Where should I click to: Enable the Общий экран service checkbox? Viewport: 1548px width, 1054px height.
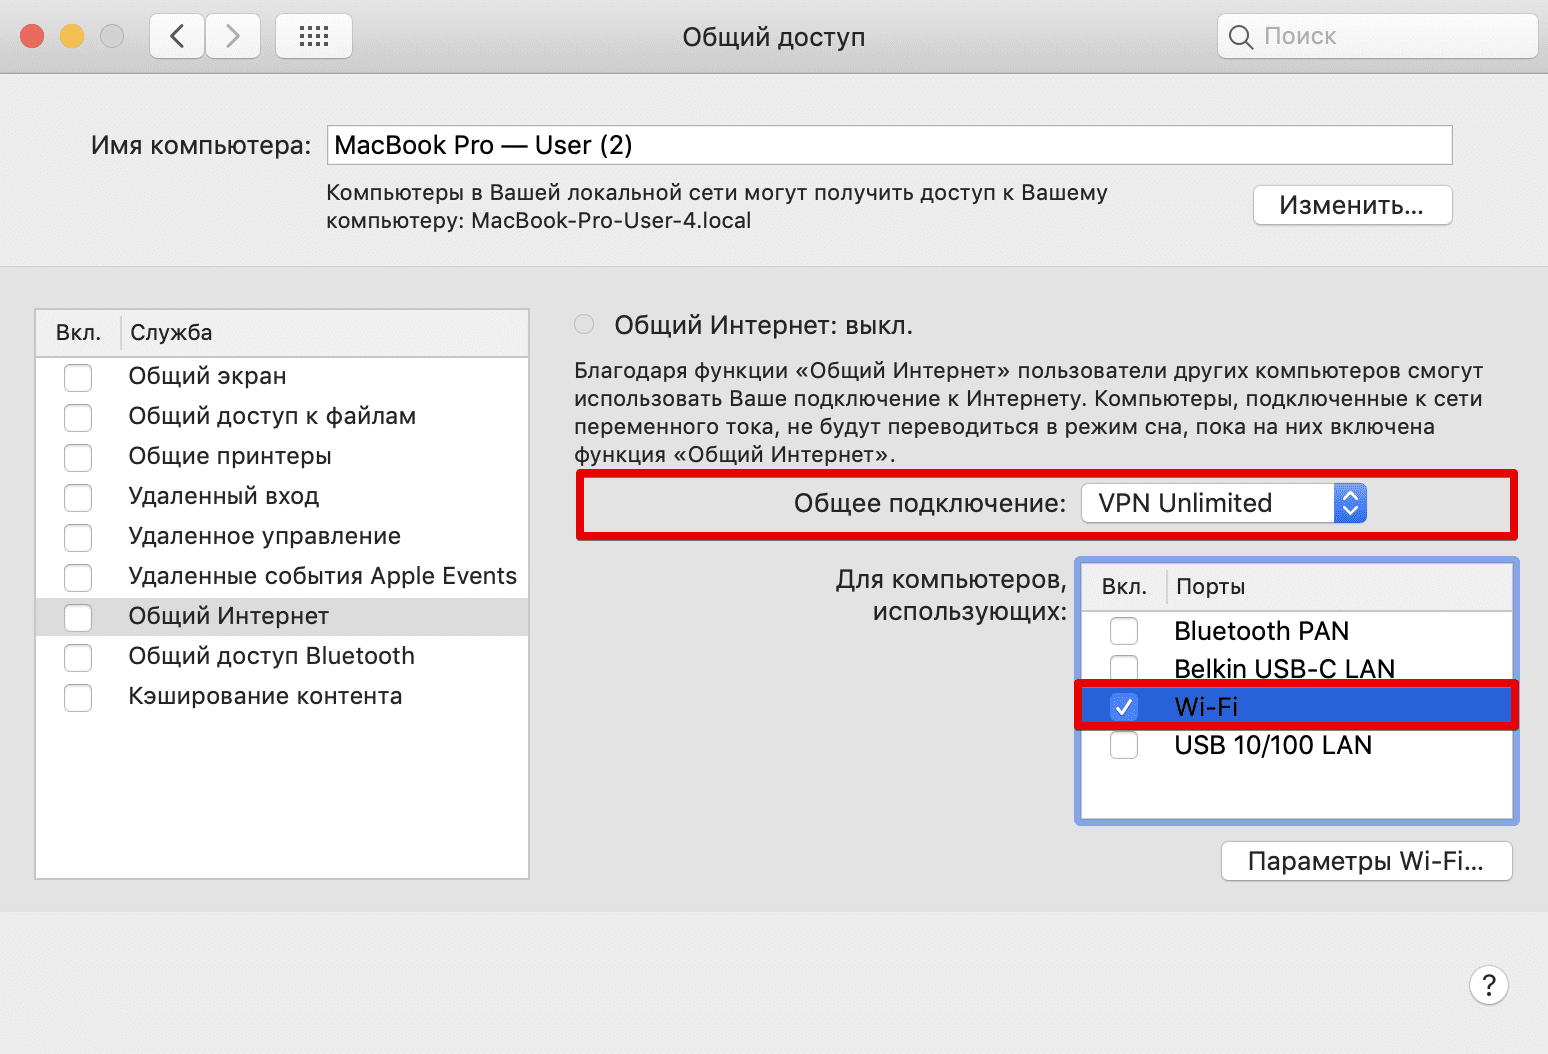point(78,377)
